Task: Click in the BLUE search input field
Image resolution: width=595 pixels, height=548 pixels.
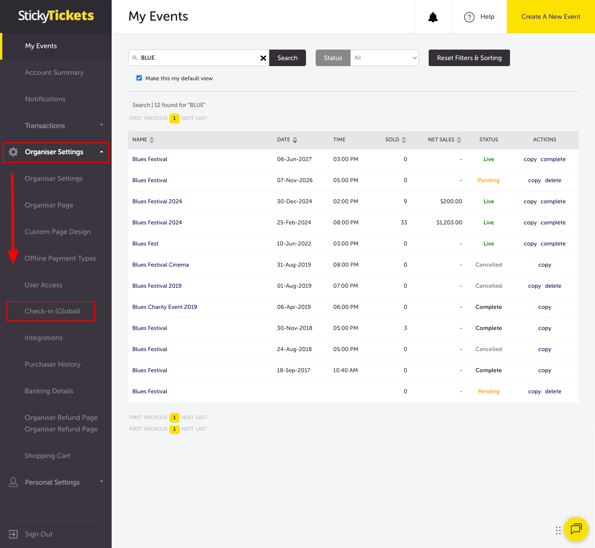Action: [x=198, y=58]
